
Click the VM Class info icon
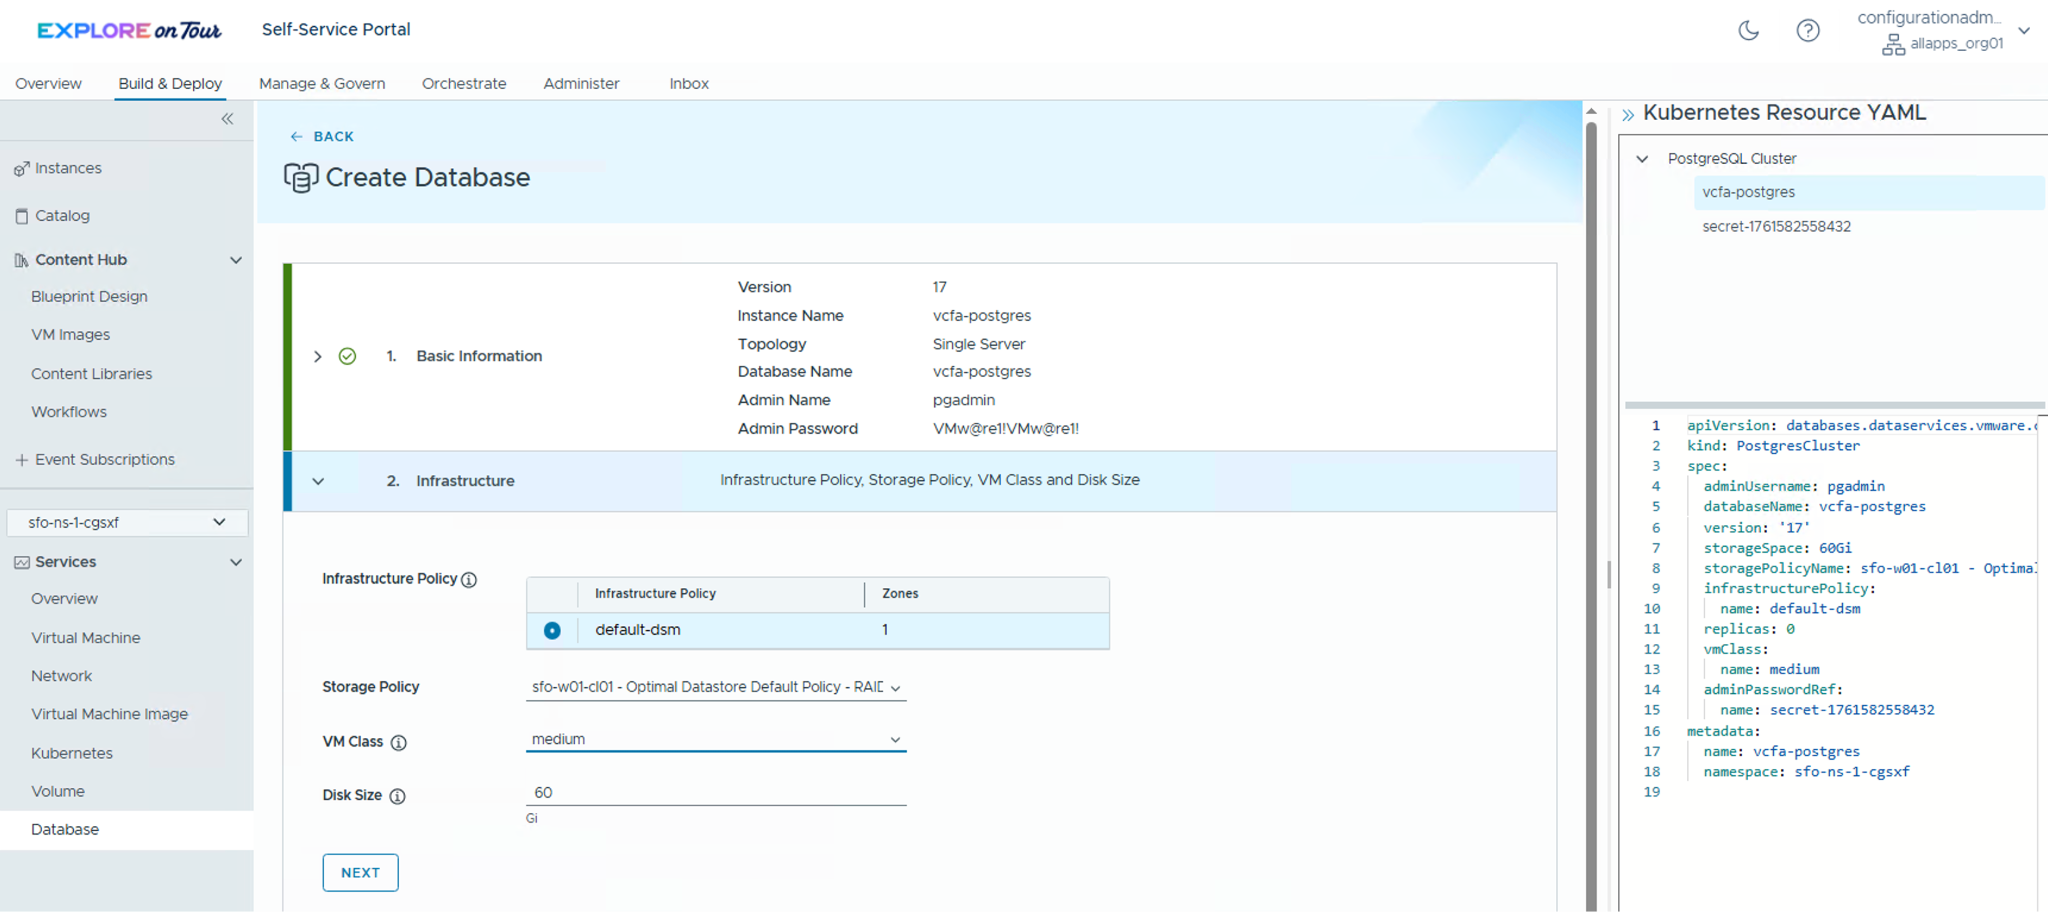tap(399, 743)
